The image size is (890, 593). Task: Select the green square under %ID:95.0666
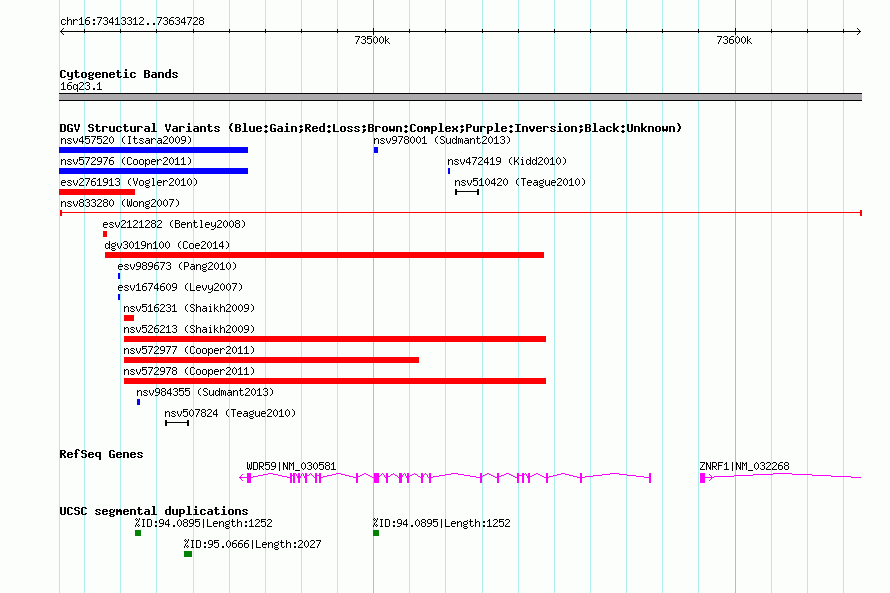click(x=188, y=554)
